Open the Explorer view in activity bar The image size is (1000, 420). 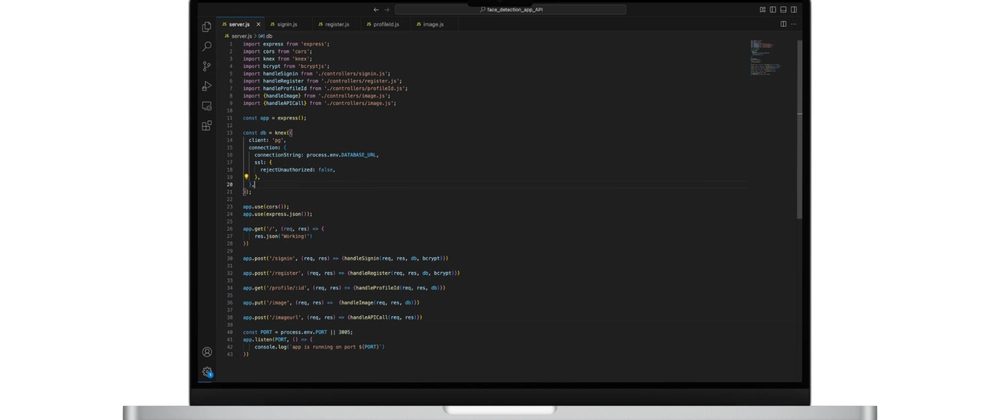[207, 27]
